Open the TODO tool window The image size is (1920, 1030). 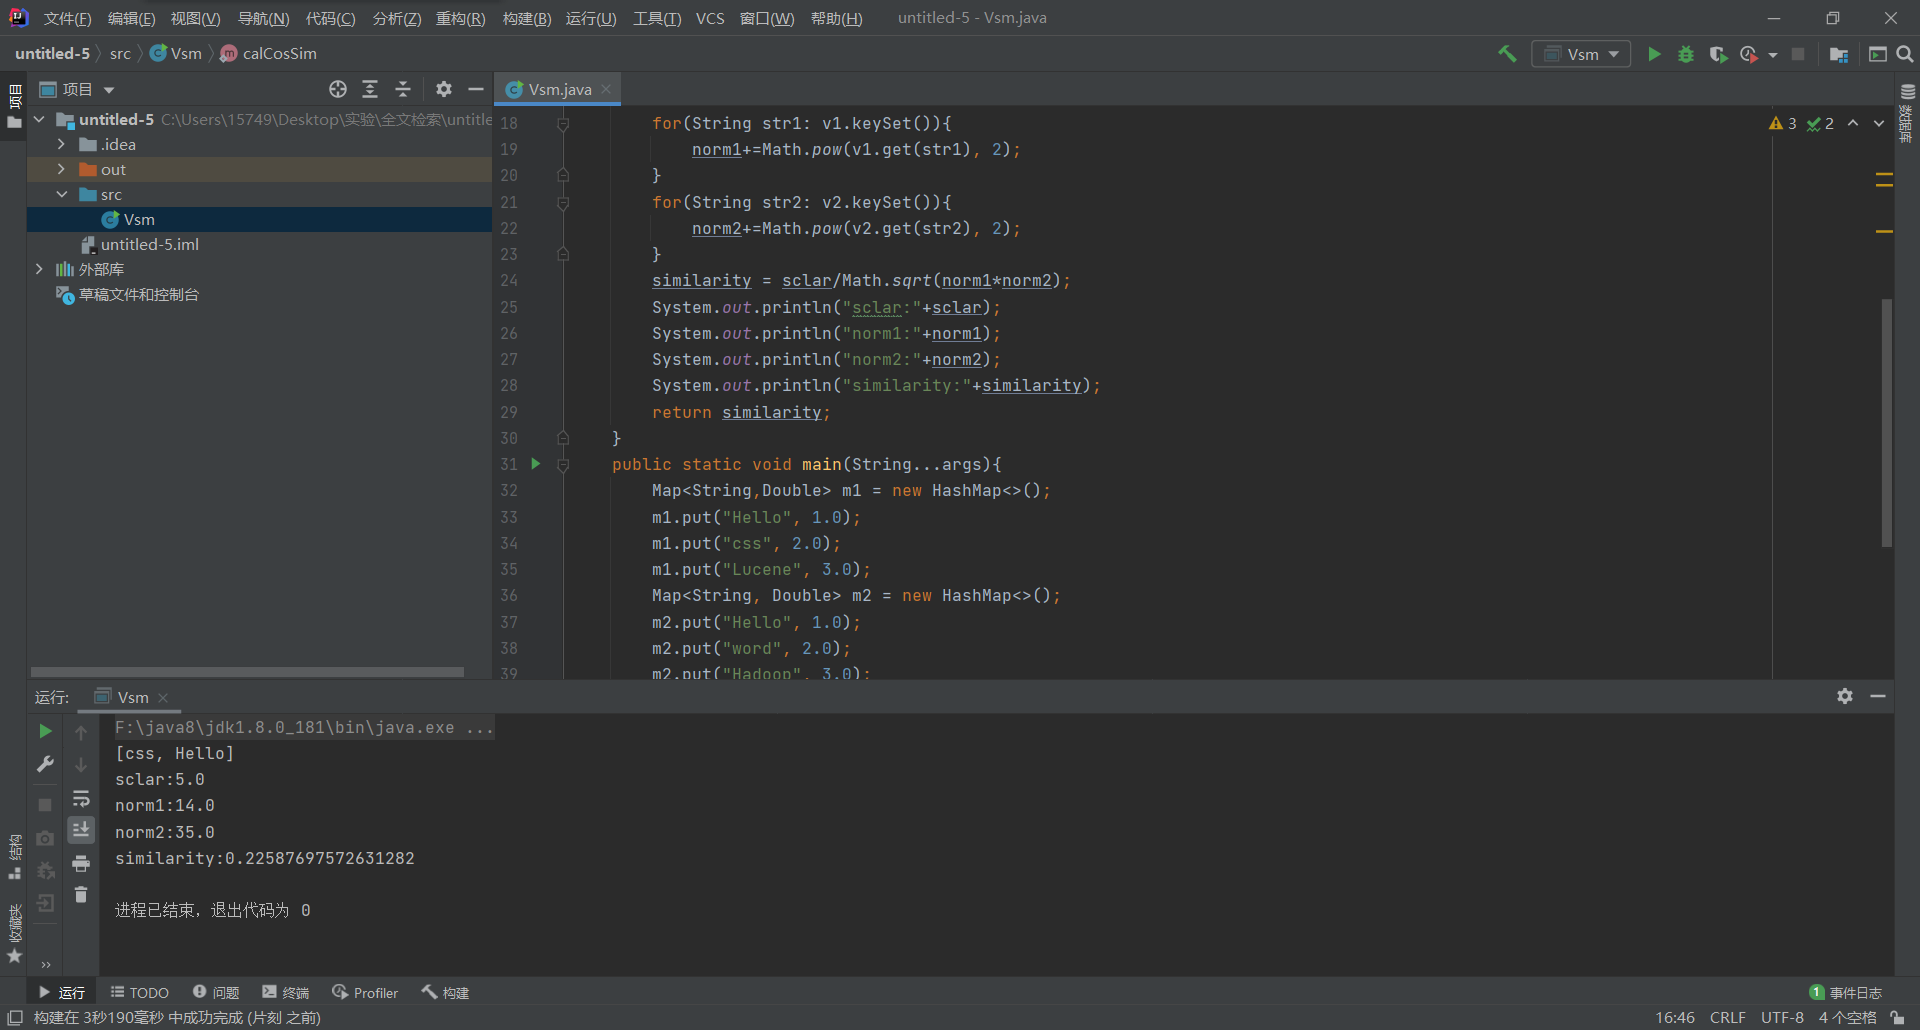140,992
